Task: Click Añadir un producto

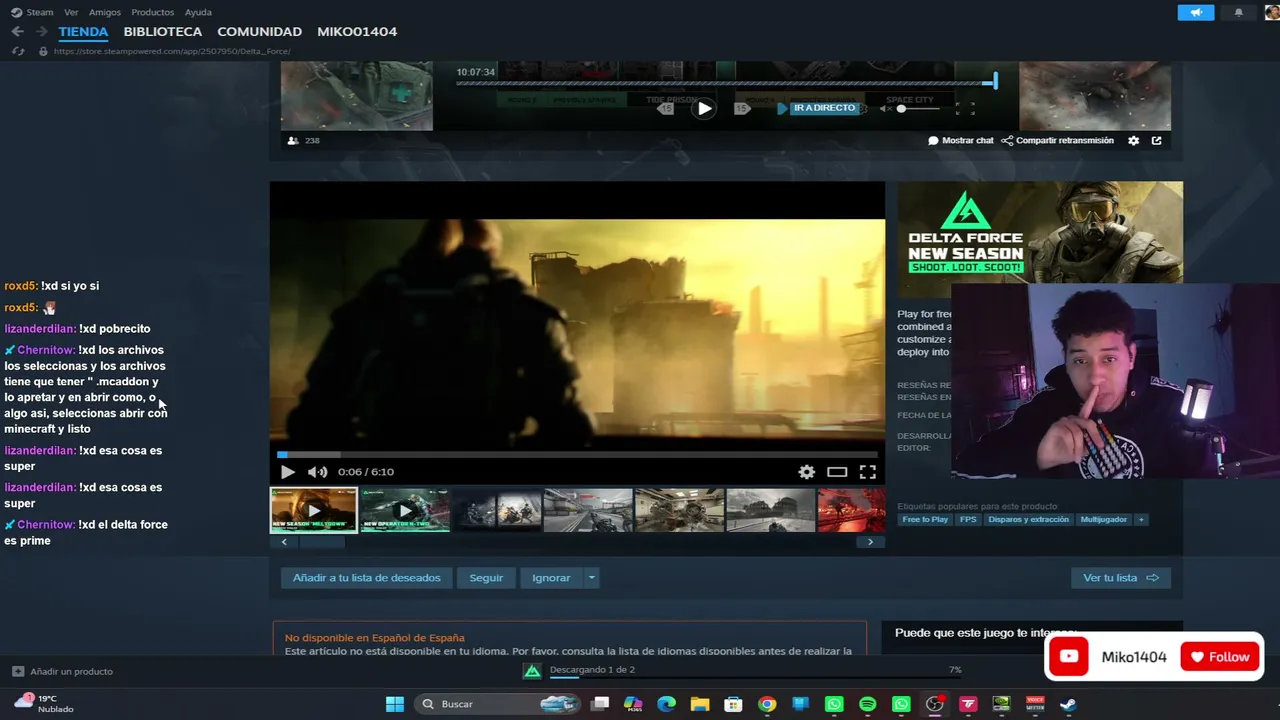Action: point(63,672)
